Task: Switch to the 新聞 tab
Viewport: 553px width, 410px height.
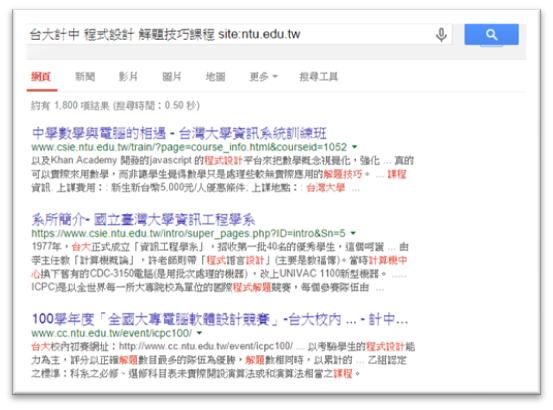Action: [85, 77]
